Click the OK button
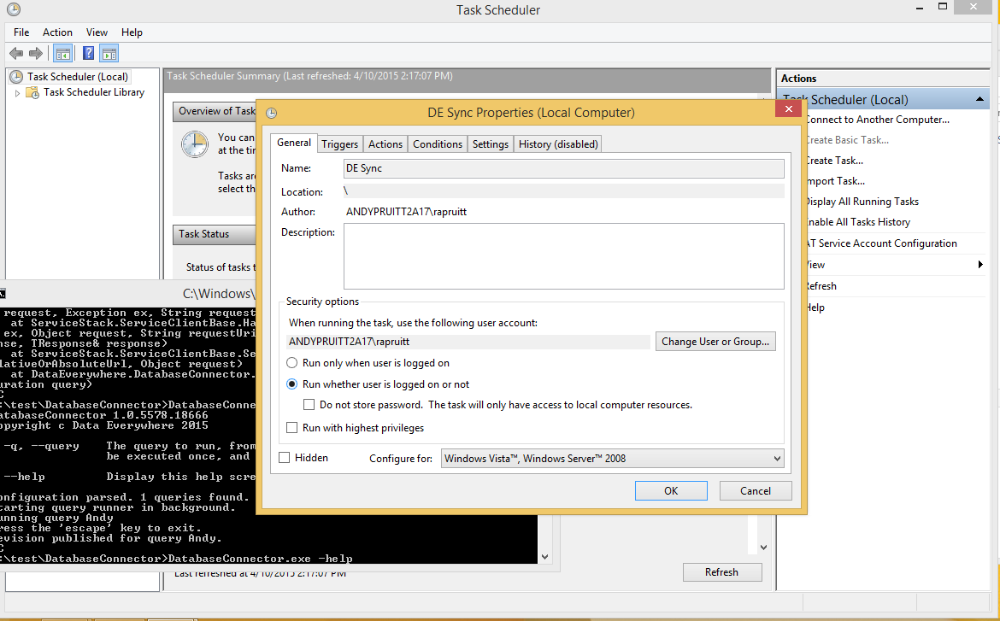The image size is (1000, 621). [671, 491]
